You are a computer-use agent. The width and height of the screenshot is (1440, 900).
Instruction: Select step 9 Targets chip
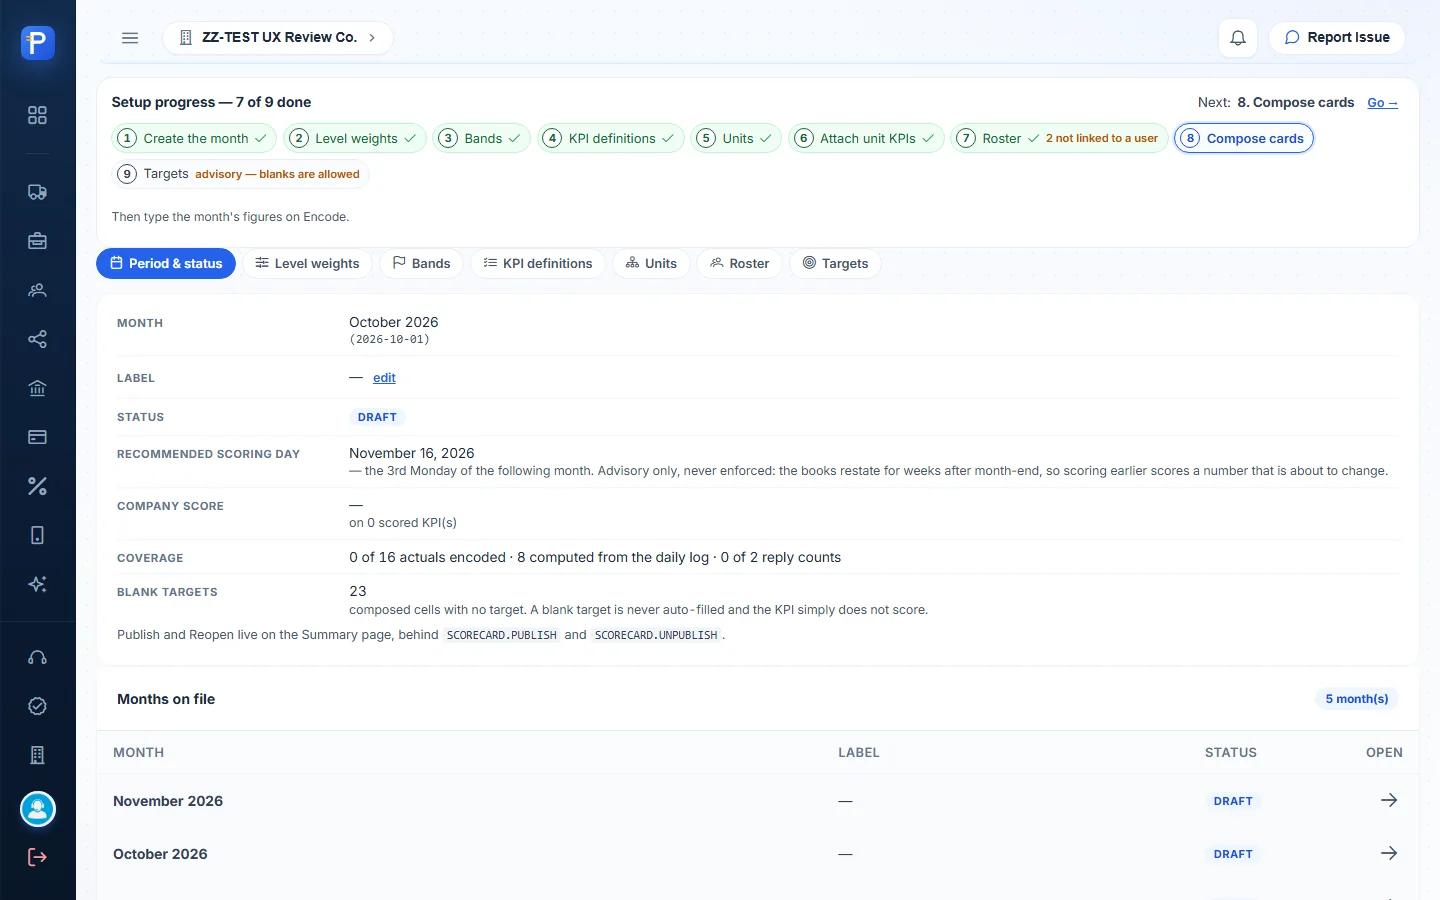pos(240,174)
